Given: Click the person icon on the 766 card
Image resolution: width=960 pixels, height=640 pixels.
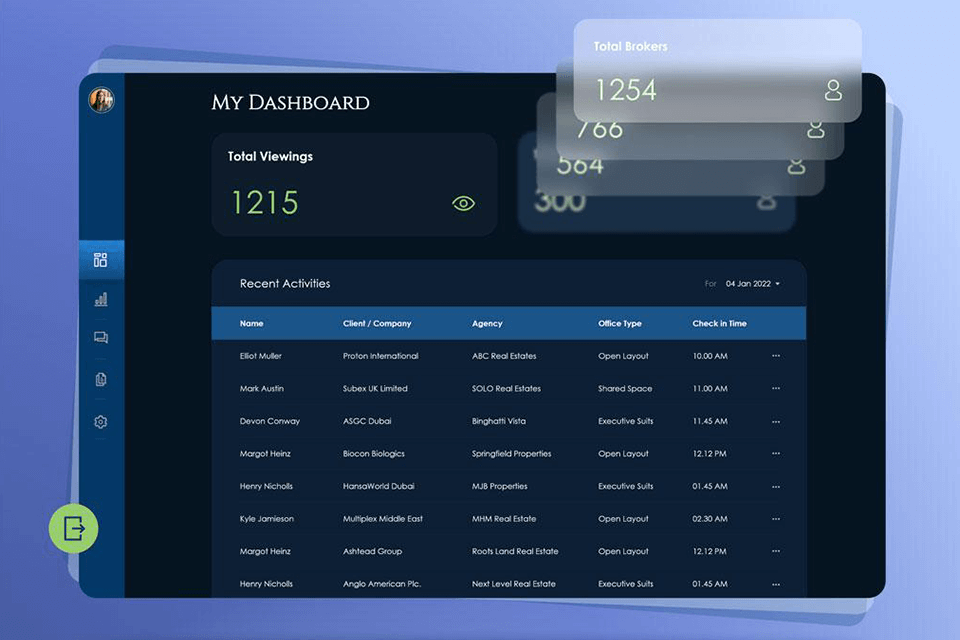Looking at the screenshot, I should point(816,130).
